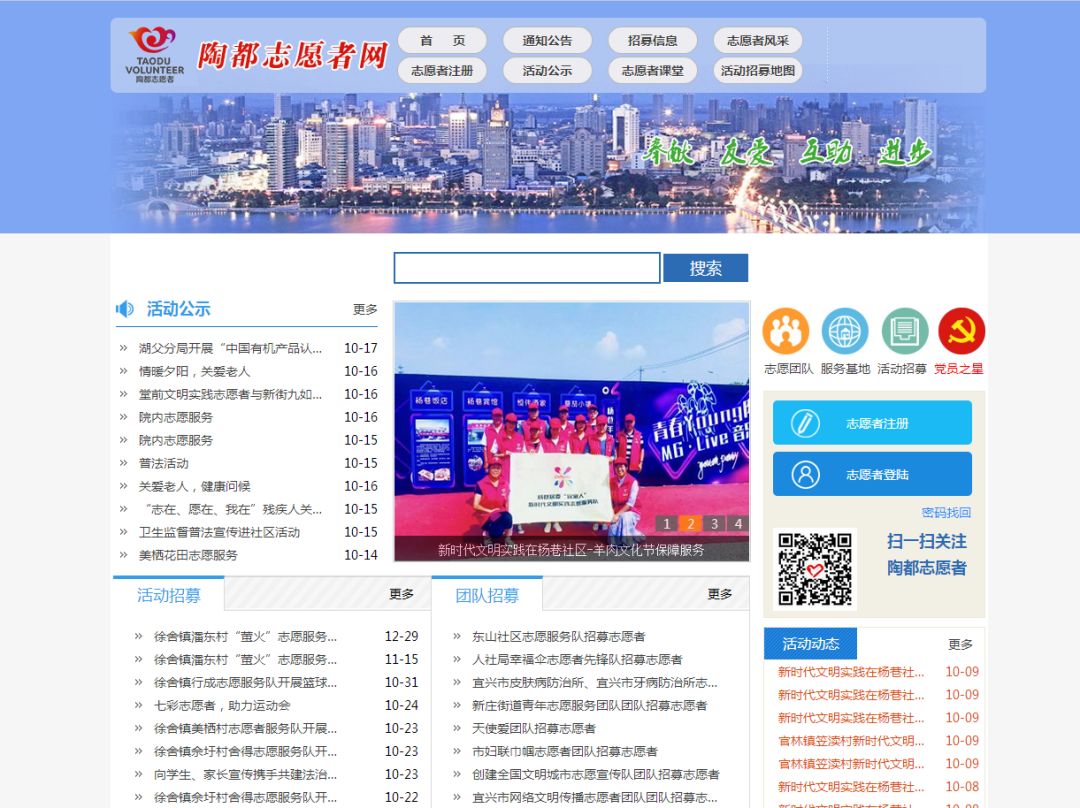1080x808 pixels.
Task: Open 情暖夕阳，关爱老人 announcement
Action: (194, 371)
